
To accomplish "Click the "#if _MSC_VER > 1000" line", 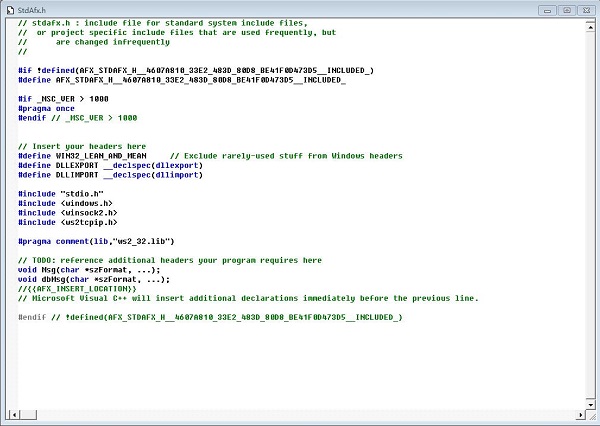I will [x=63, y=99].
